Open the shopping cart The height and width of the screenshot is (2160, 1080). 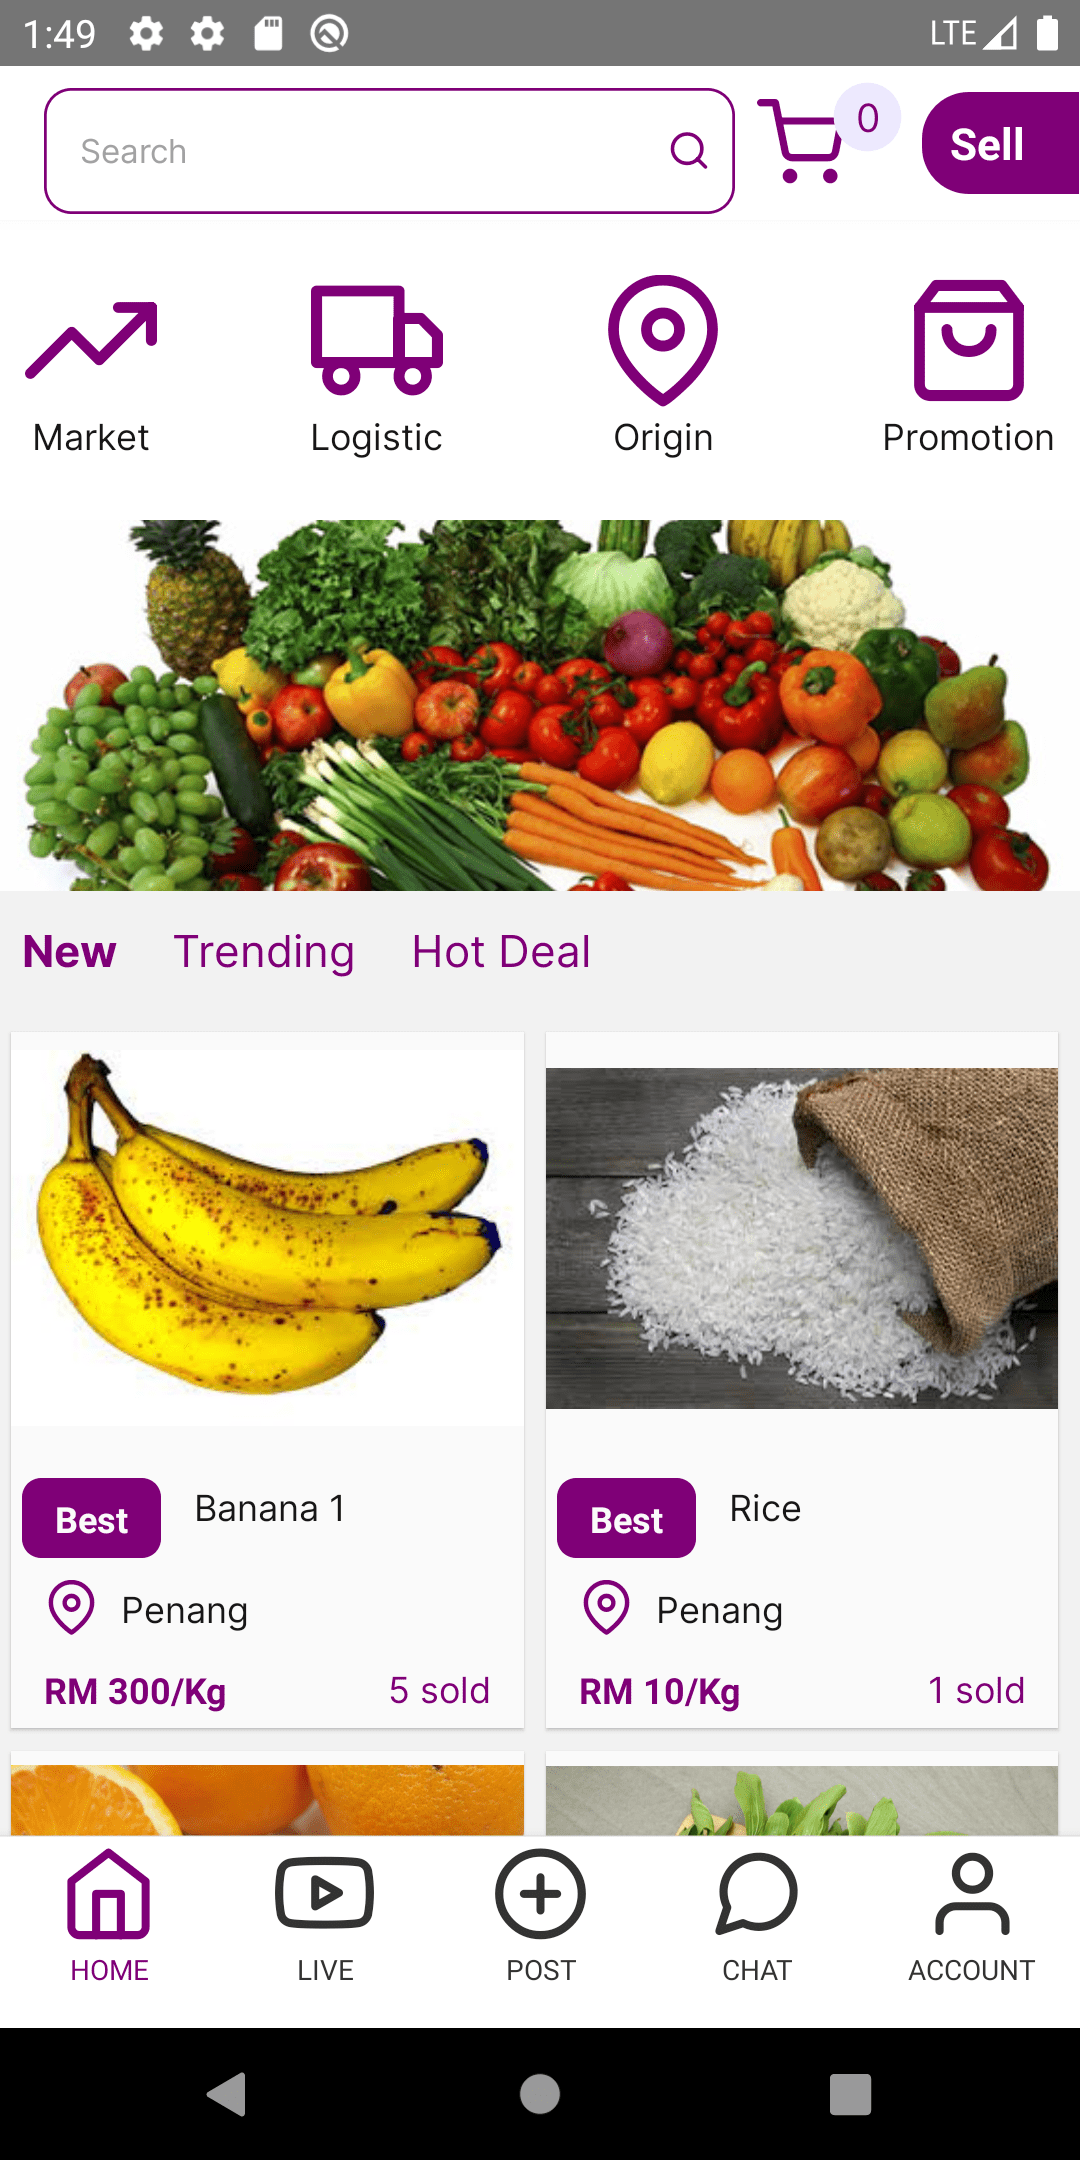tap(800, 141)
